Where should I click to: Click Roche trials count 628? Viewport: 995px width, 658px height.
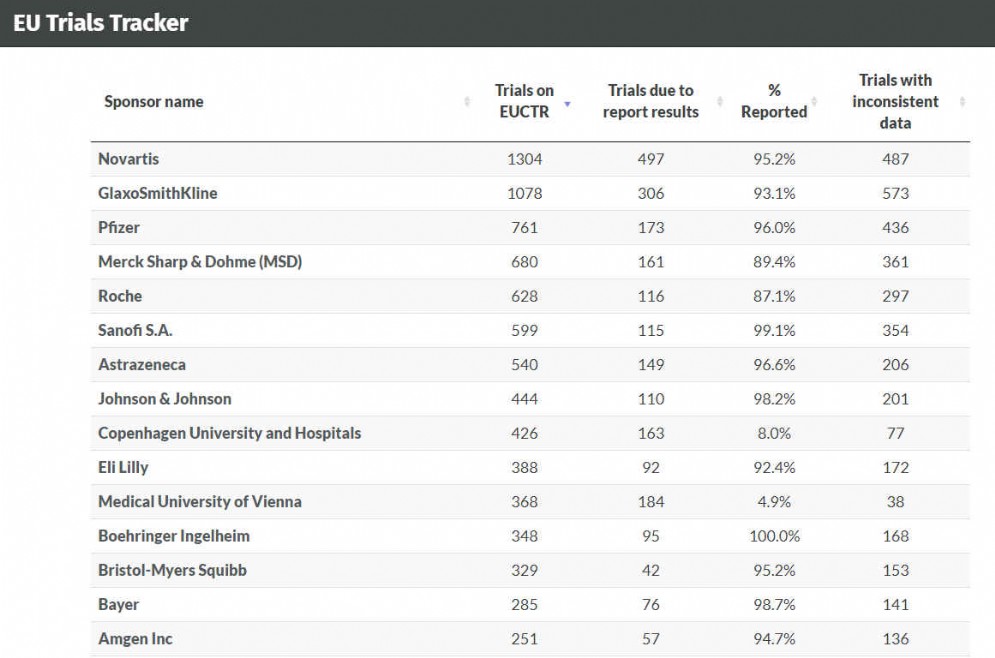[x=524, y=296]
